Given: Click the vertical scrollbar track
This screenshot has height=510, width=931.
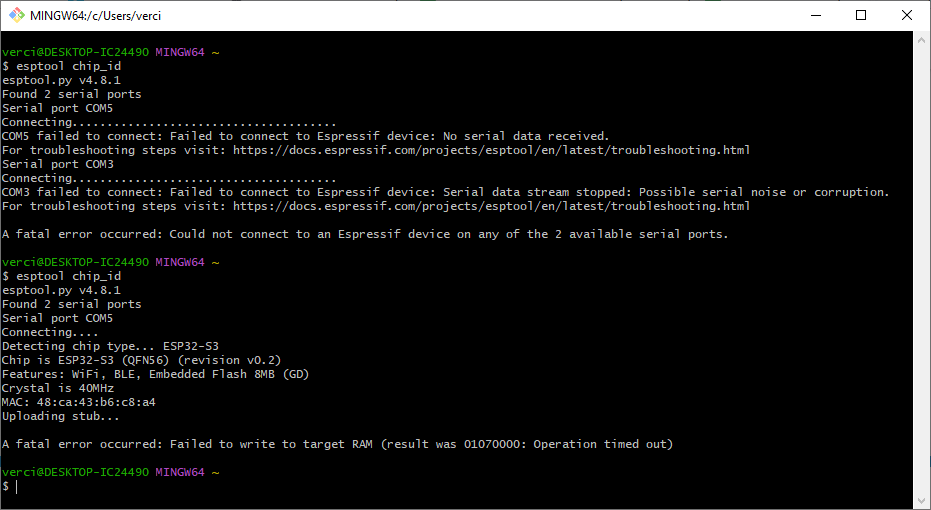Looking at the screenshot, I should 921,270.
